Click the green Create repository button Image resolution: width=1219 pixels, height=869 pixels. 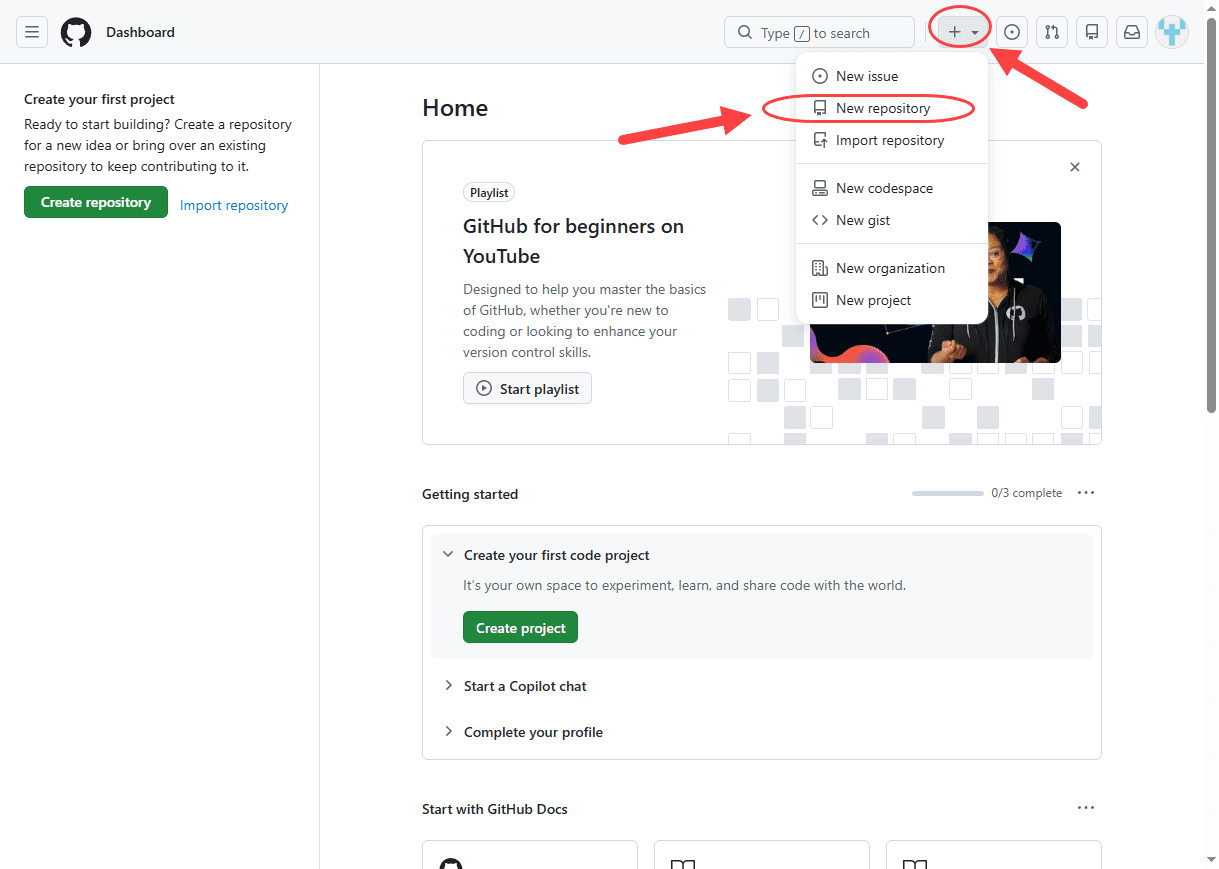coord(96,202)
